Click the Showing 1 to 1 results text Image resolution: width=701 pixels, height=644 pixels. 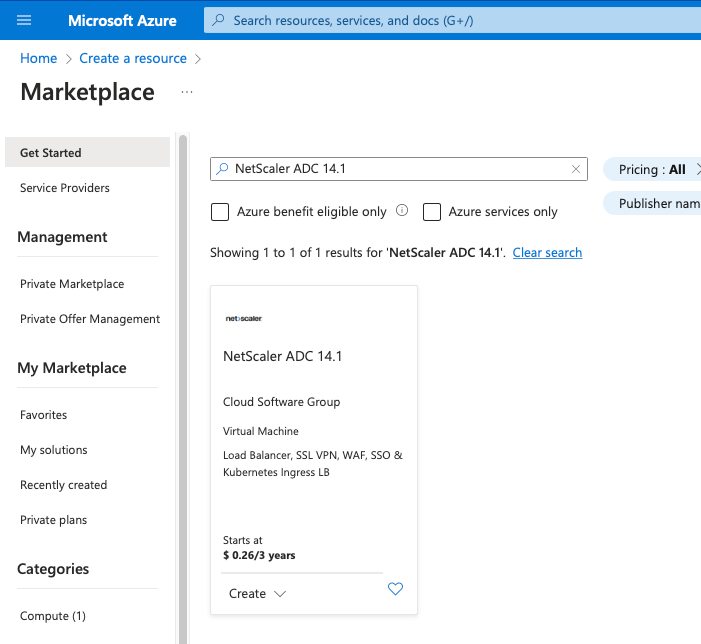pyautogui.click(x=358, y=253)
